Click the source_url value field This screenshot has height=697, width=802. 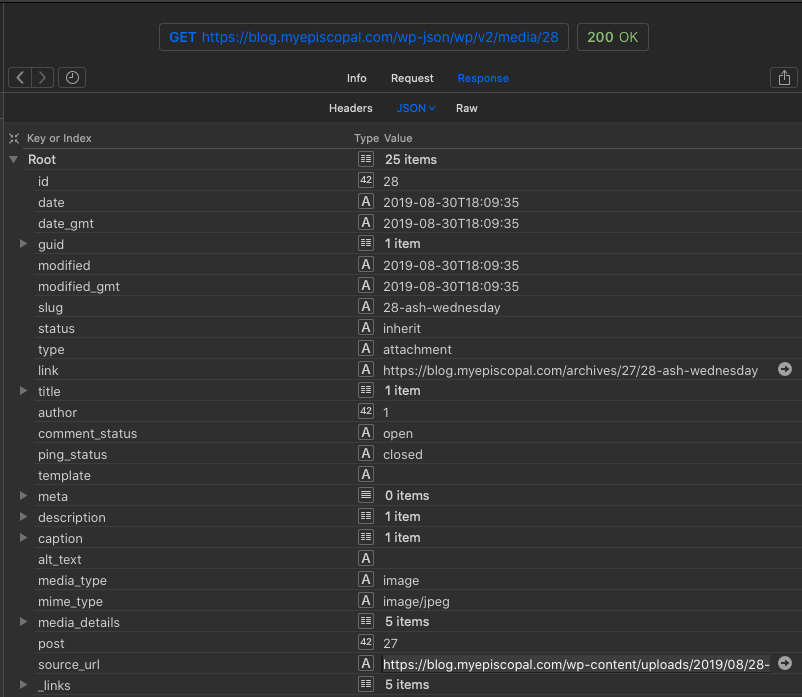coord(576,664)
